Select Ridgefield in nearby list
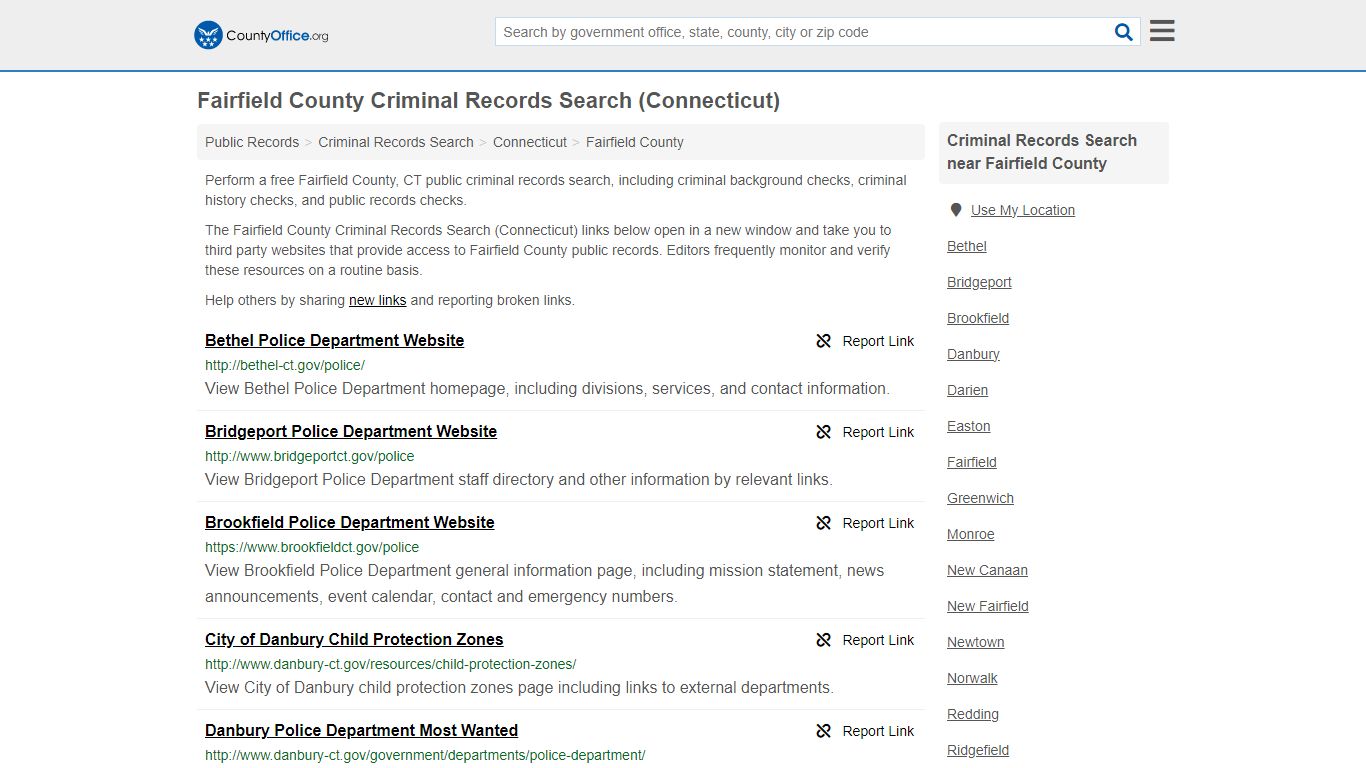The width and height of the screenshot is (1366, 768). coord(978,750)
